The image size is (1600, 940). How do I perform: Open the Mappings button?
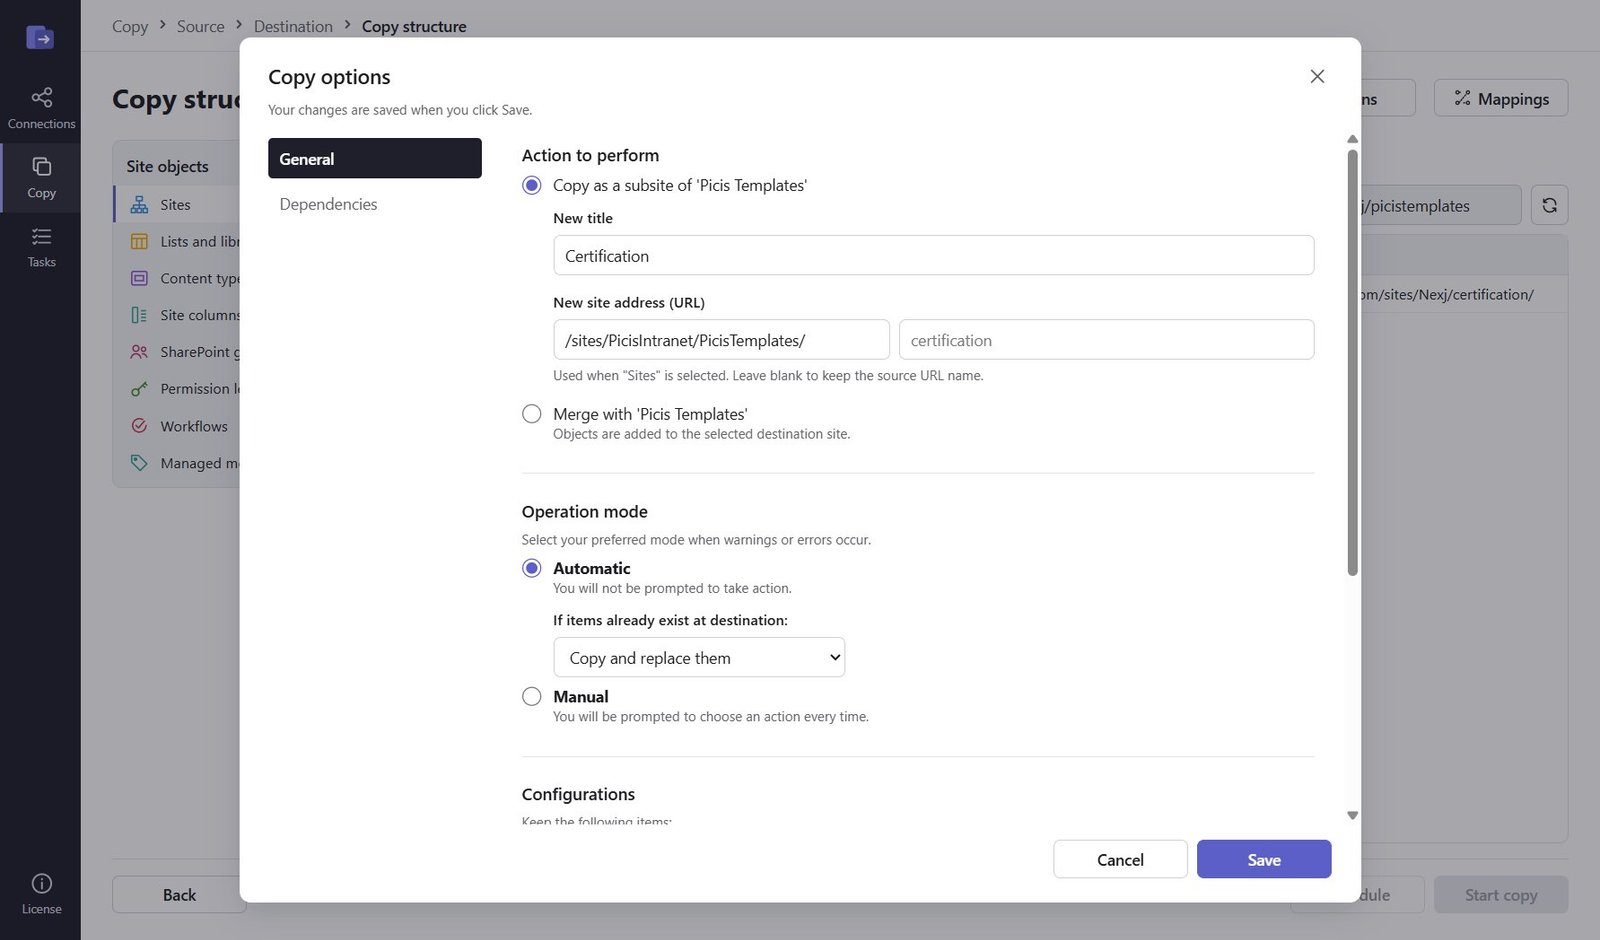pos(1501,98)
